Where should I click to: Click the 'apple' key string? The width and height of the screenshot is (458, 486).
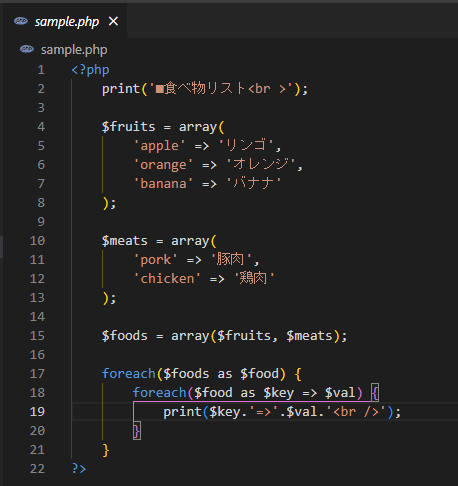[159, 146]
